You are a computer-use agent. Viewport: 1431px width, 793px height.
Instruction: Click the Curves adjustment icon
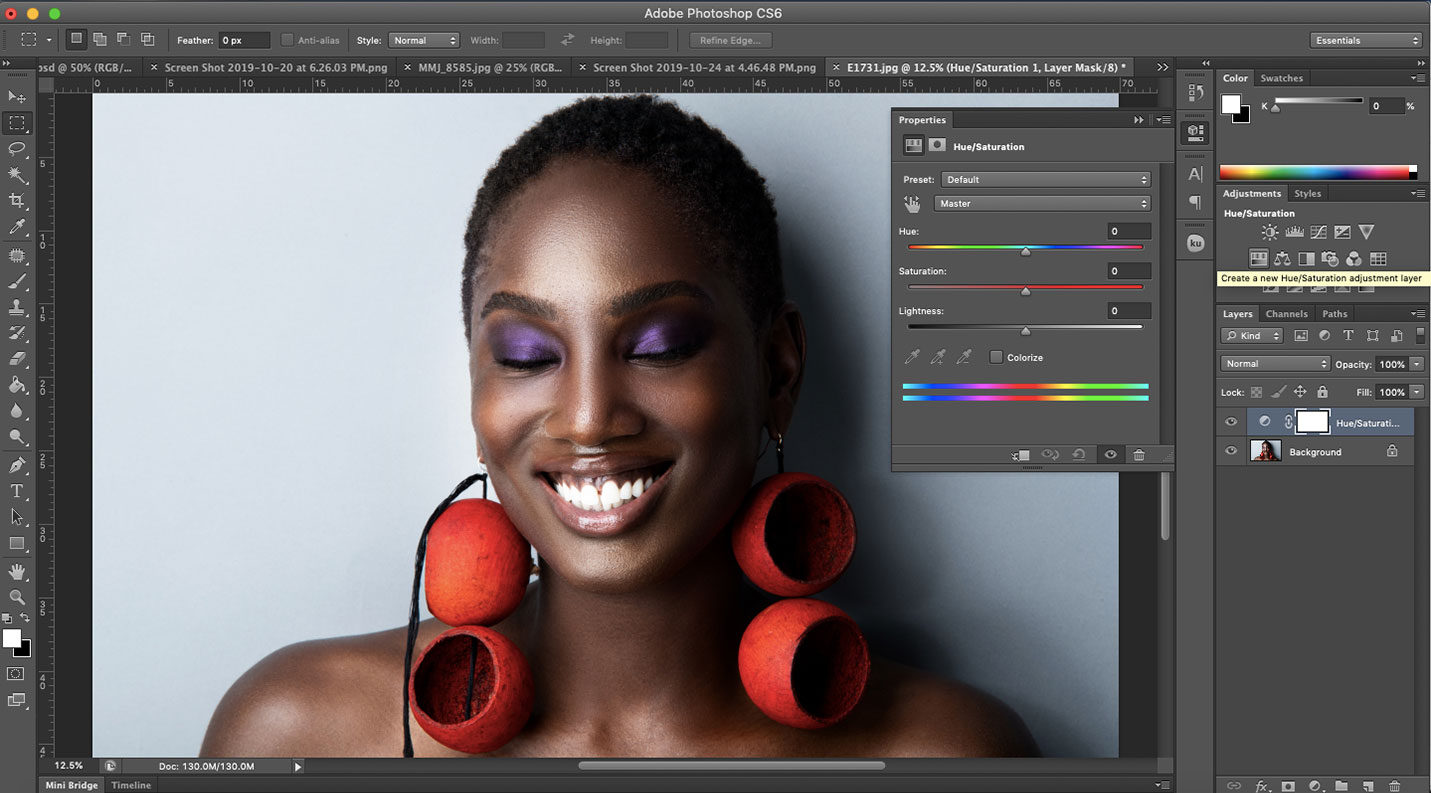tap(1318, 232)
